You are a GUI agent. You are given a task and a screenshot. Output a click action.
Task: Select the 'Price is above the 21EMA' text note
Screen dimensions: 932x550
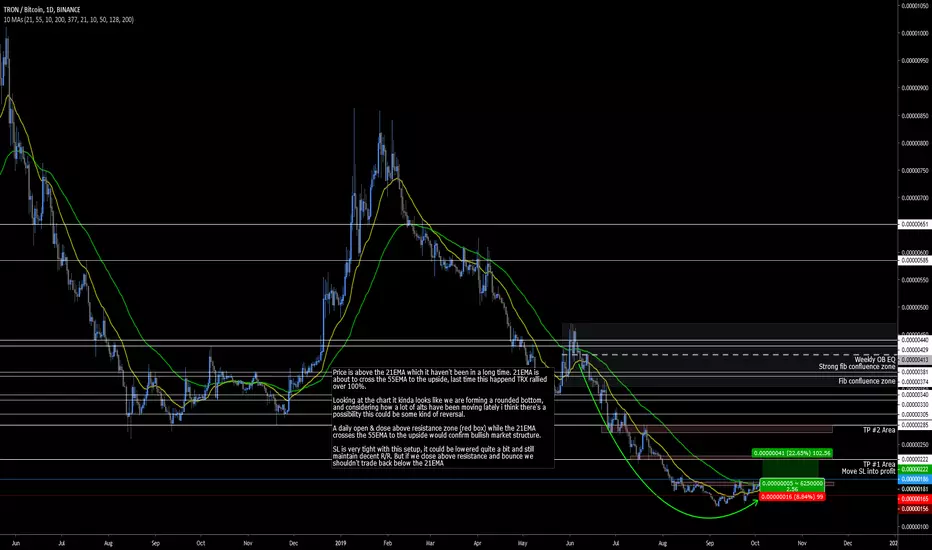[x=443, y=417]
